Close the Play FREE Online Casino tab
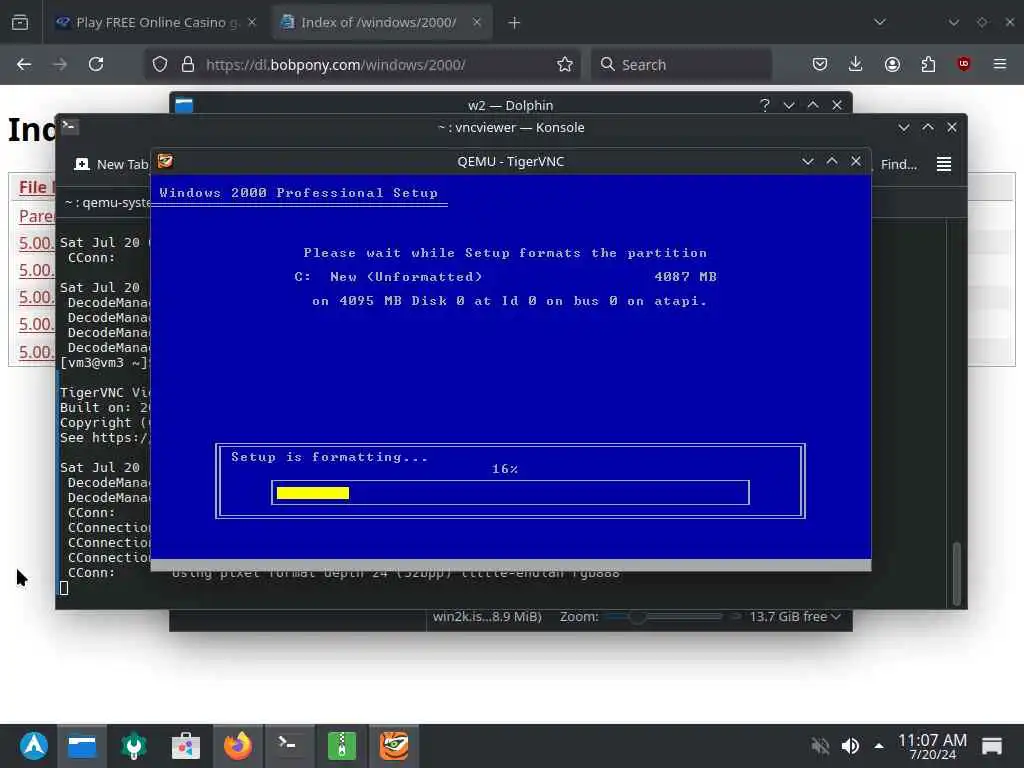The height and width of the screenshot is (768, 1024). 252,22
